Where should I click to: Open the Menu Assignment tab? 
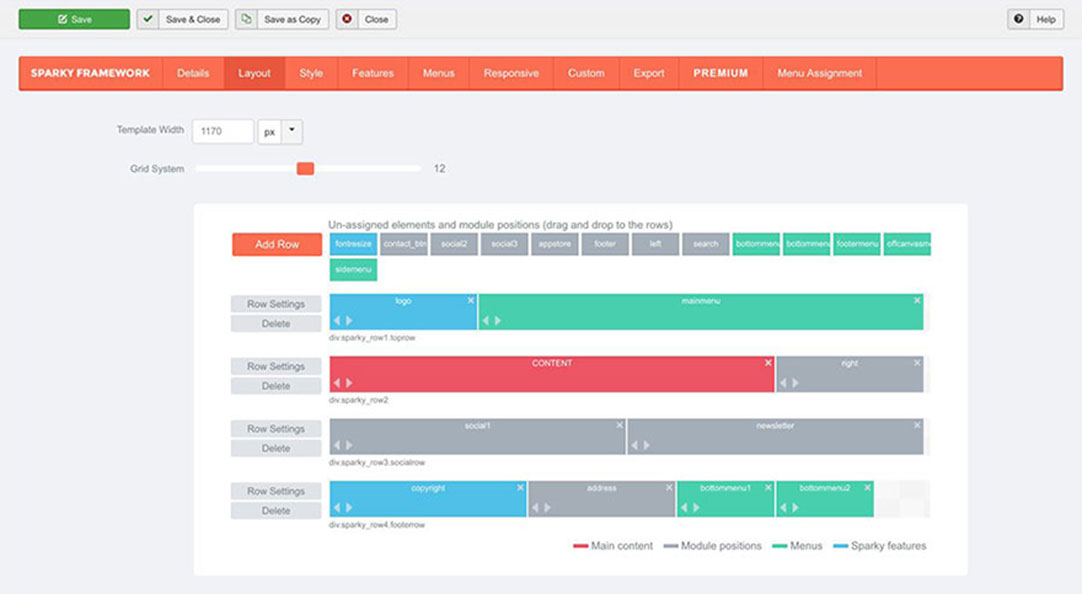820,73
